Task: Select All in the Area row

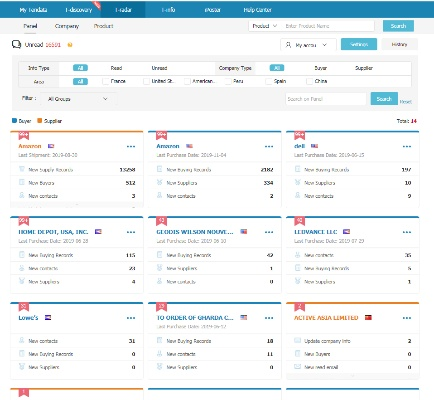Action: pyautogui.click(x=80, y=81)
